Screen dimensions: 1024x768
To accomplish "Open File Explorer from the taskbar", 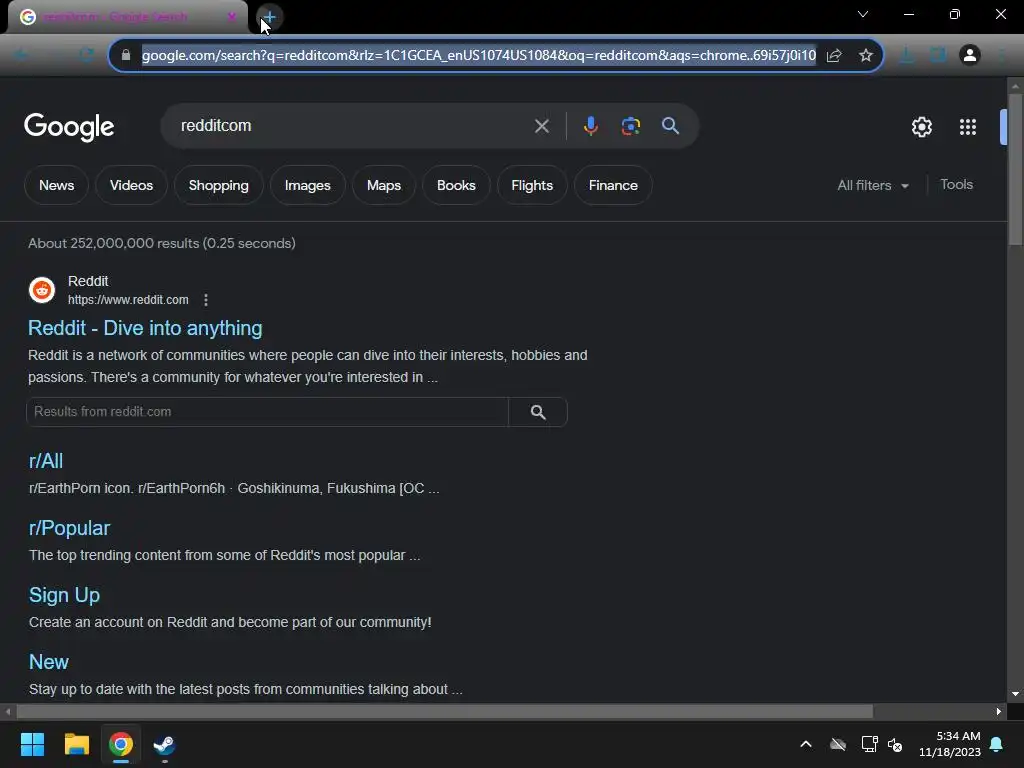I will click(76, 744).
